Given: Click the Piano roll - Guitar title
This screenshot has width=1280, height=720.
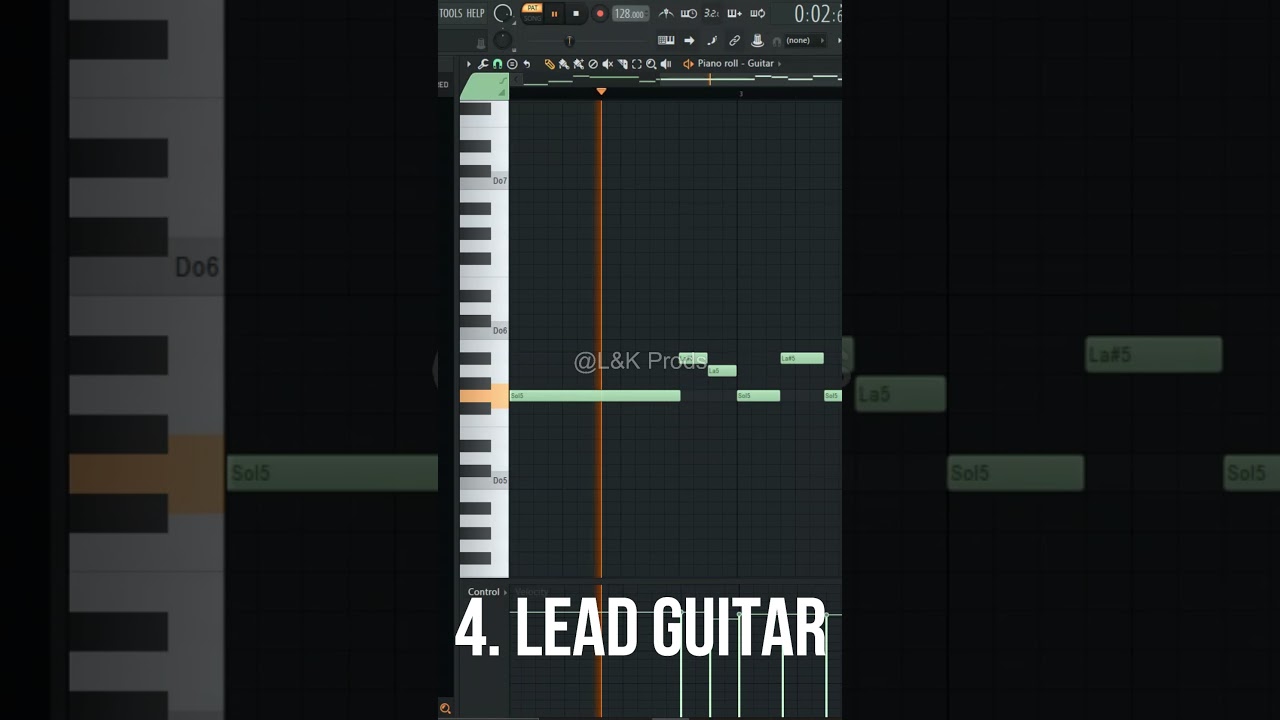Looking at the screenshot, I should tap(736, 64).
